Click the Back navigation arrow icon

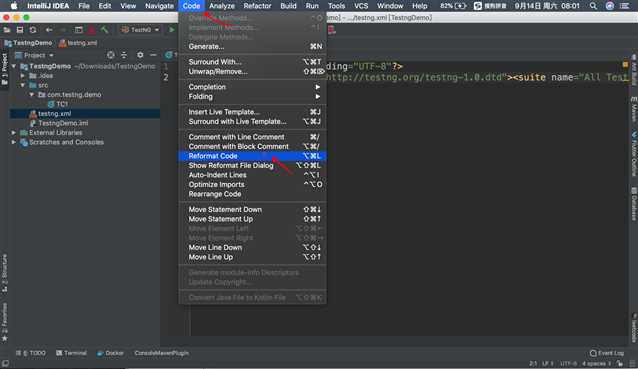pos(49,30)
